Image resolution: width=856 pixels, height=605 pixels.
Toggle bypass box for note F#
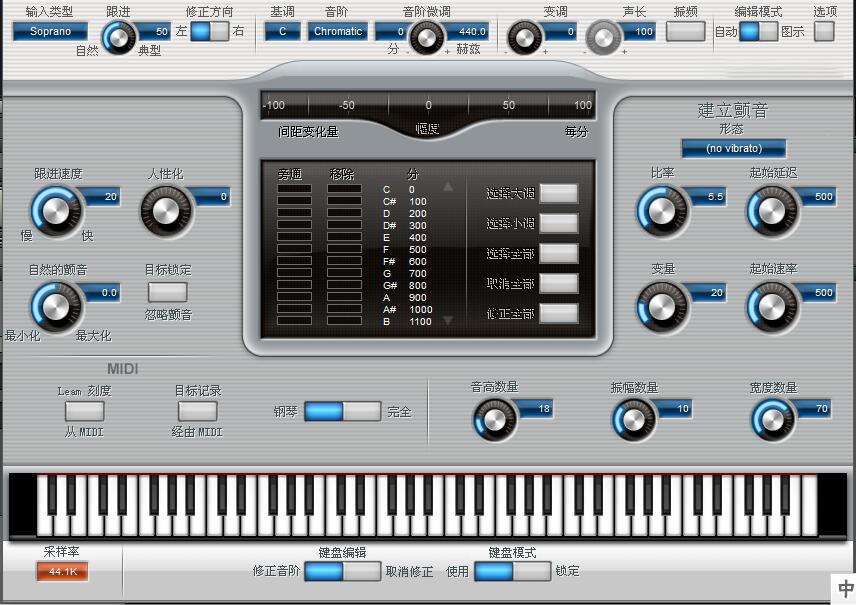tap(294, 261)
